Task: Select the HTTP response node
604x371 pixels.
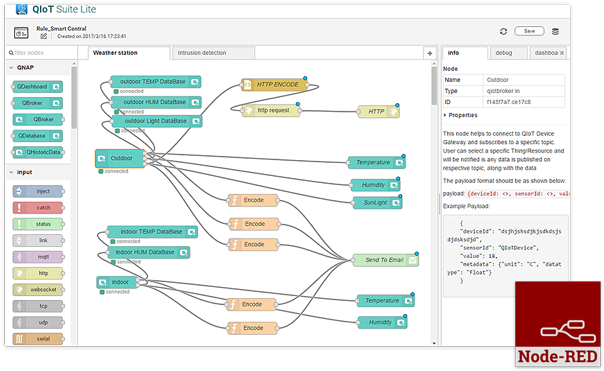Action: point(379,111)
